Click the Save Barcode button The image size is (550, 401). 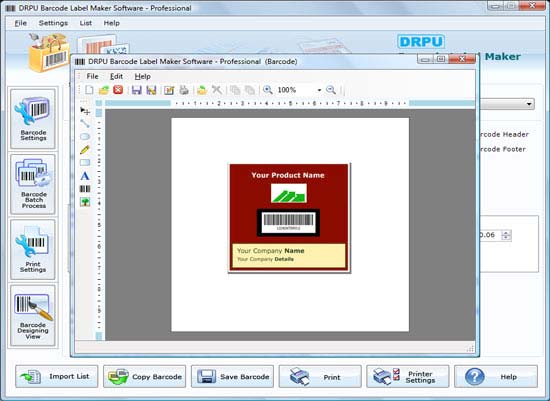click(x=232, y=376)
